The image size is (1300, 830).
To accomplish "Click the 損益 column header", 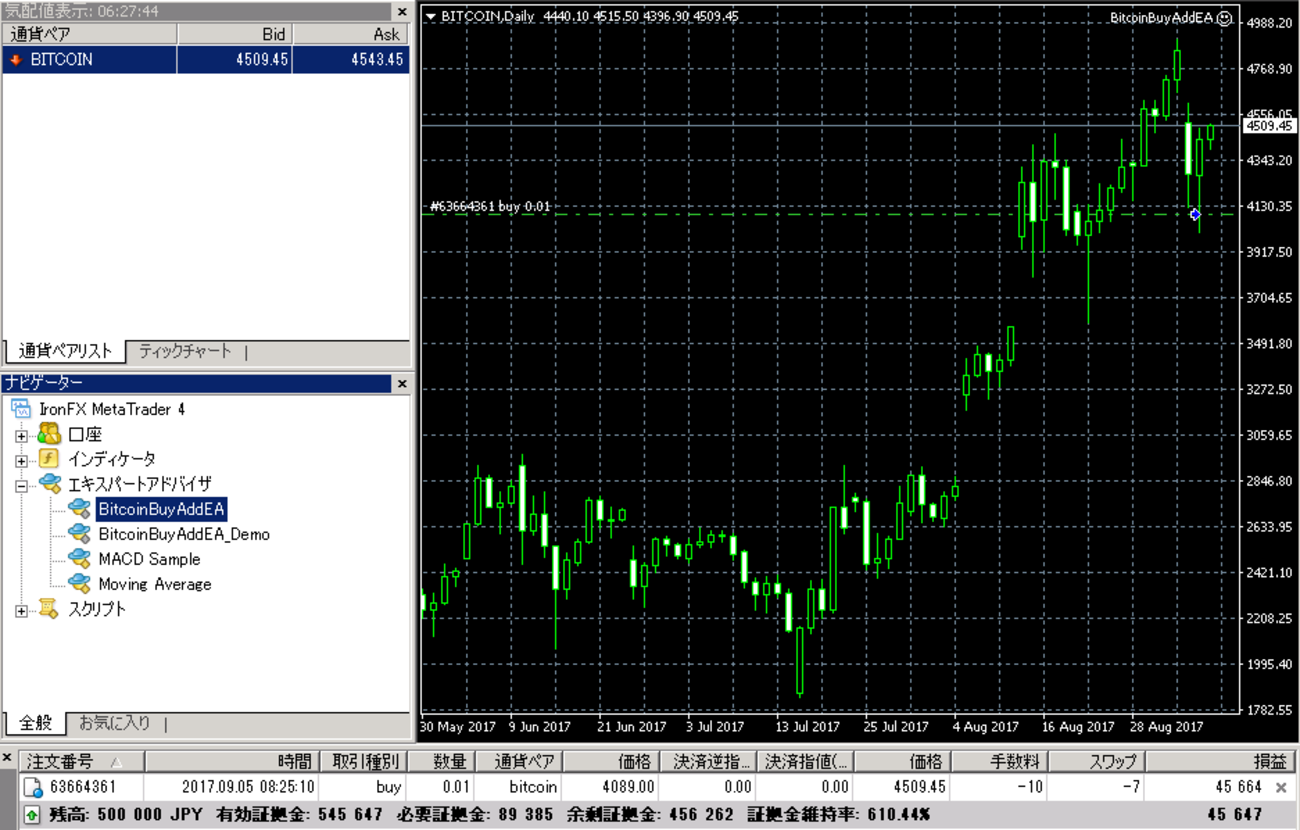I will tap(1220, 761).
